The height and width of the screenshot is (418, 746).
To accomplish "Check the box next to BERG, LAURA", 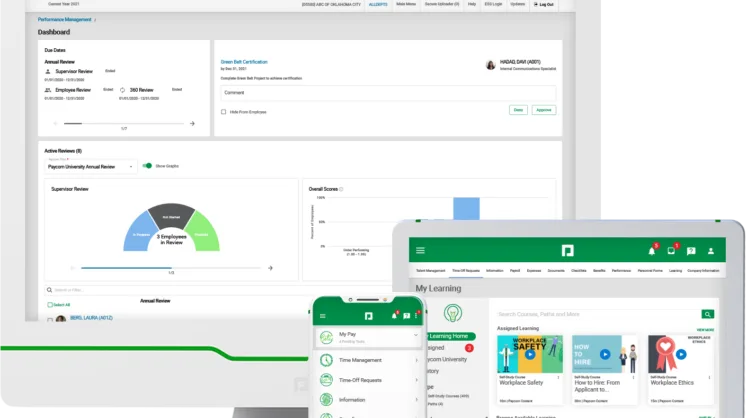I will (50, 320).
